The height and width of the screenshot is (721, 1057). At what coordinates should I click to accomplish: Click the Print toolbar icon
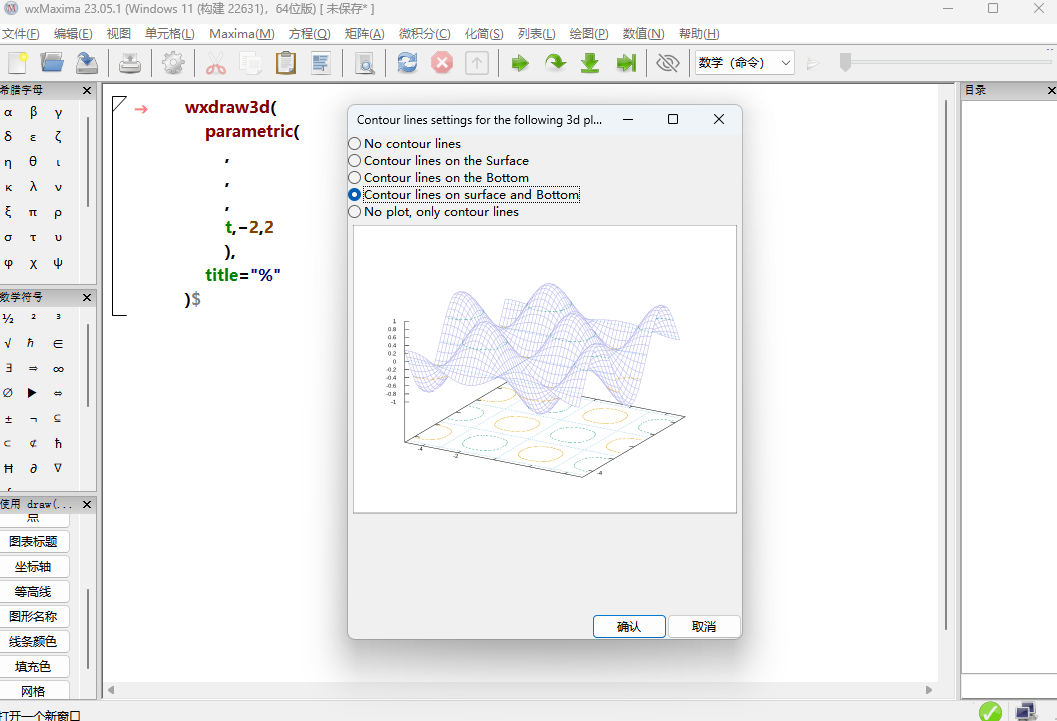click(130, 63)
